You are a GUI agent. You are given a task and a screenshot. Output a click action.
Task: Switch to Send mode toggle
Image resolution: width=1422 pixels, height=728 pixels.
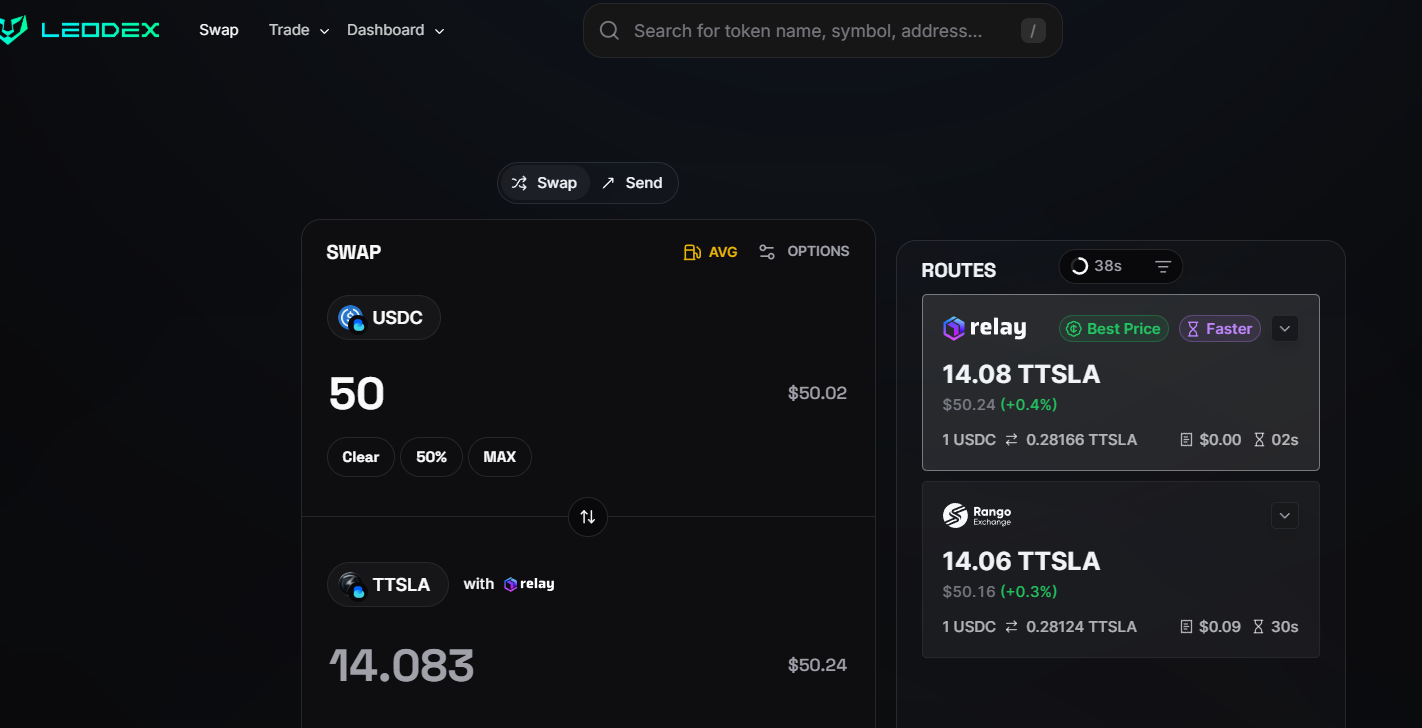point(632,183)
